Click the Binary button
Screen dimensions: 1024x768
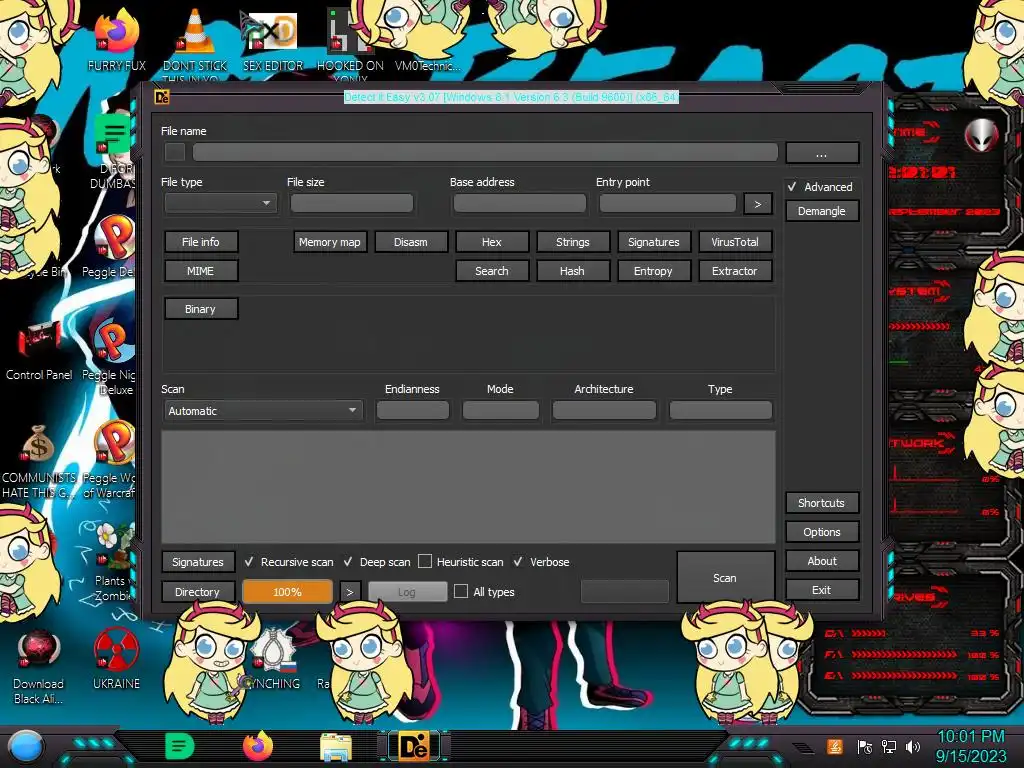[200, 309]
